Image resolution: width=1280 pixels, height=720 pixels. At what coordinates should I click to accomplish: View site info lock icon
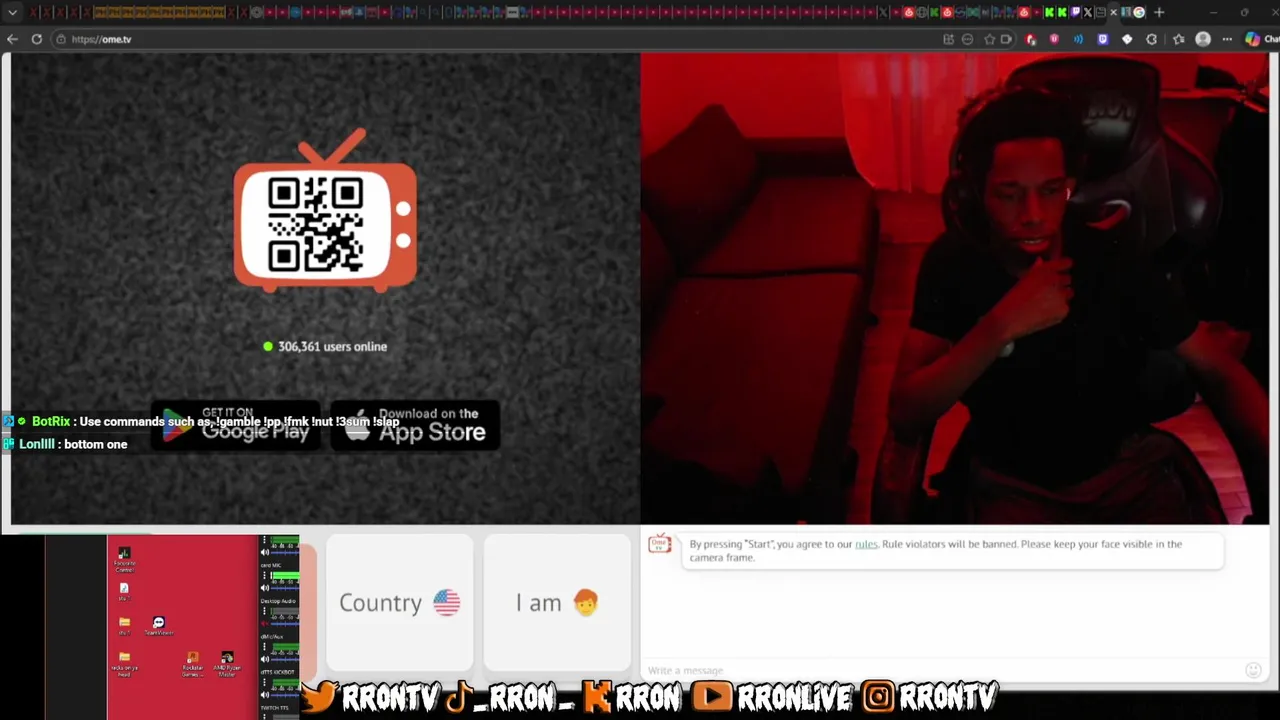pyautogui.click(x=61, y=39)
